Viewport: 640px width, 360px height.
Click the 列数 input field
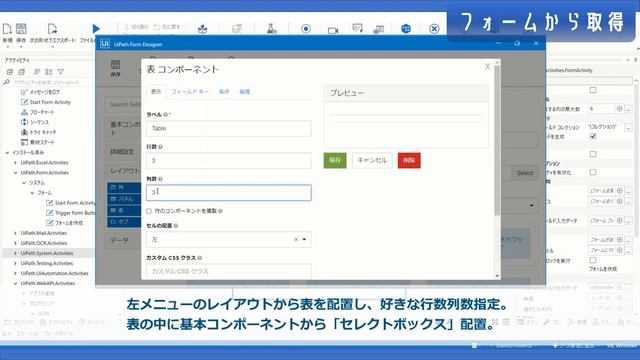tap(229, 192)
